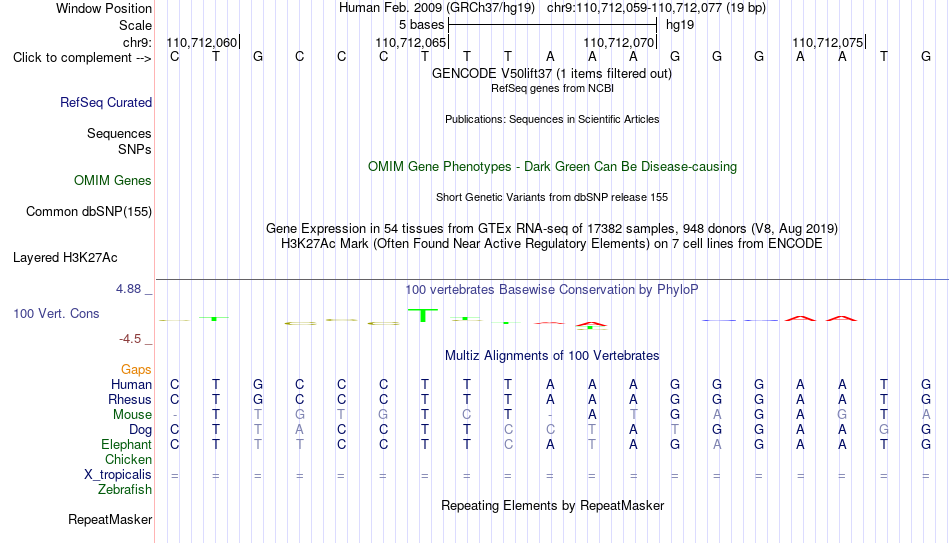Image resolution: width=950 pixels, height=543 pixels.
Task: Click the hg19 label beside scale bar
Action: [680, 25]
